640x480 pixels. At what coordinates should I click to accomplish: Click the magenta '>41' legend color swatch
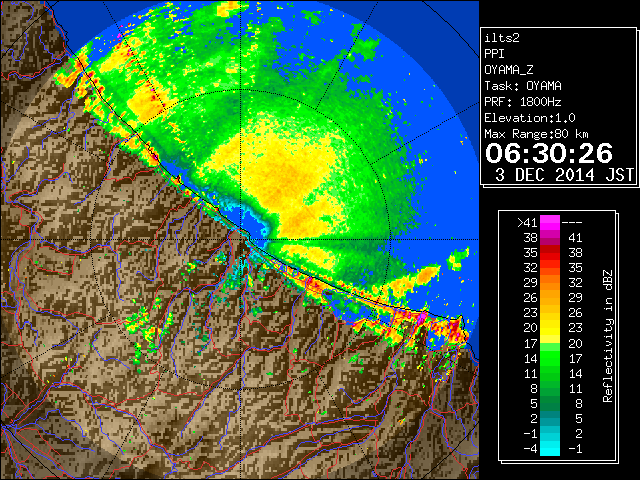pos(550,223)
